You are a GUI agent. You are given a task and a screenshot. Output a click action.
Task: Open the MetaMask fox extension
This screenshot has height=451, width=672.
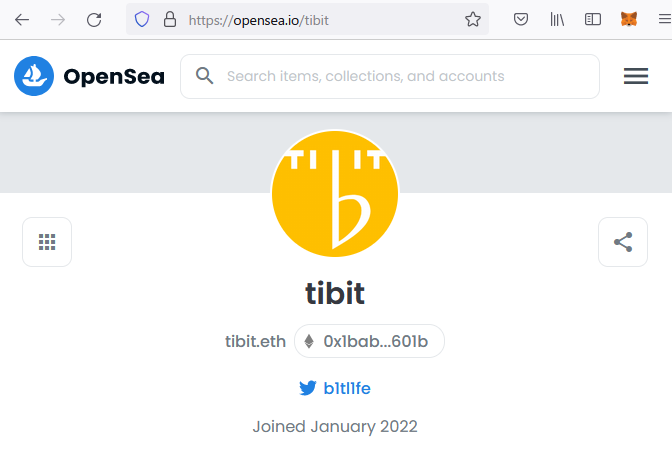click(629, 19)
